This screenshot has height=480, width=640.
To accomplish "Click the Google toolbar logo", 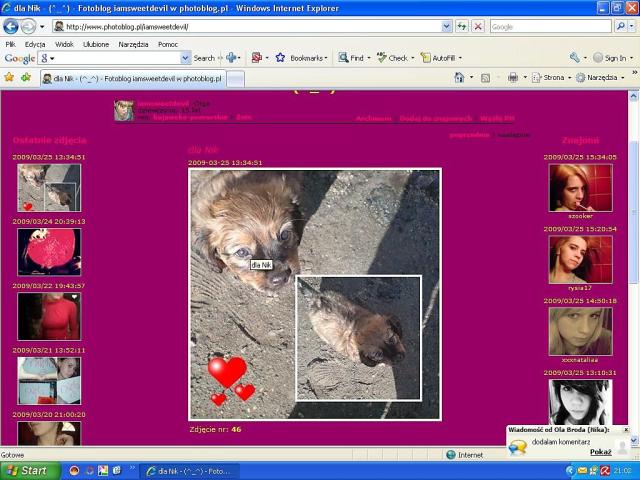I will pyautogui.click(x=20, y=58).
